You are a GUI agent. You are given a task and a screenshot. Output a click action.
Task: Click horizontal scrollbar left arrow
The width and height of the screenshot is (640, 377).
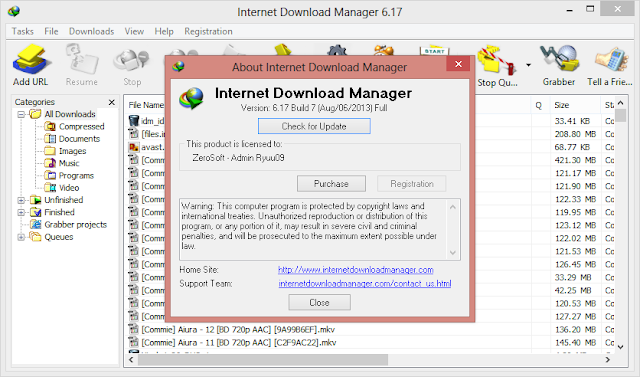(x=131, y=360)
